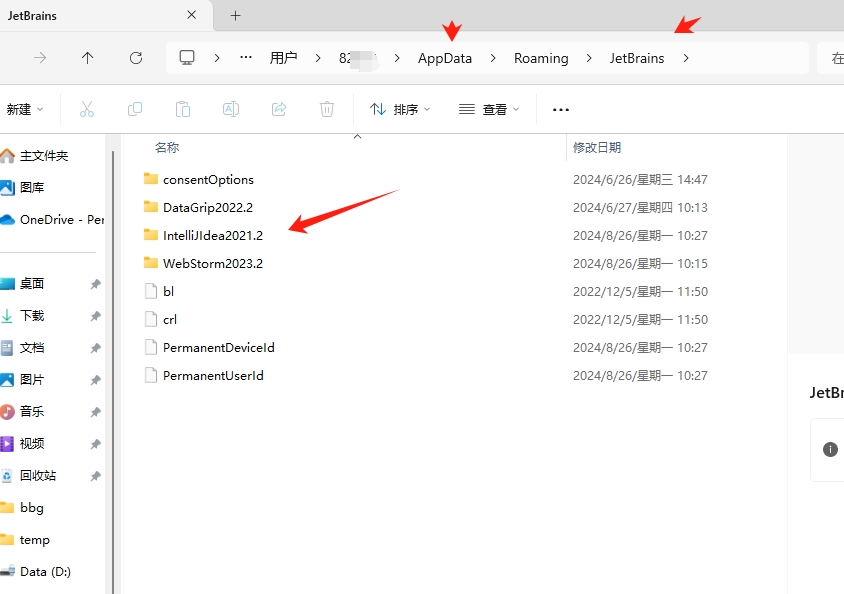Click the Paste clipboard icon
This screenshot has height=594, width=844.
click(x=183, y=109)
